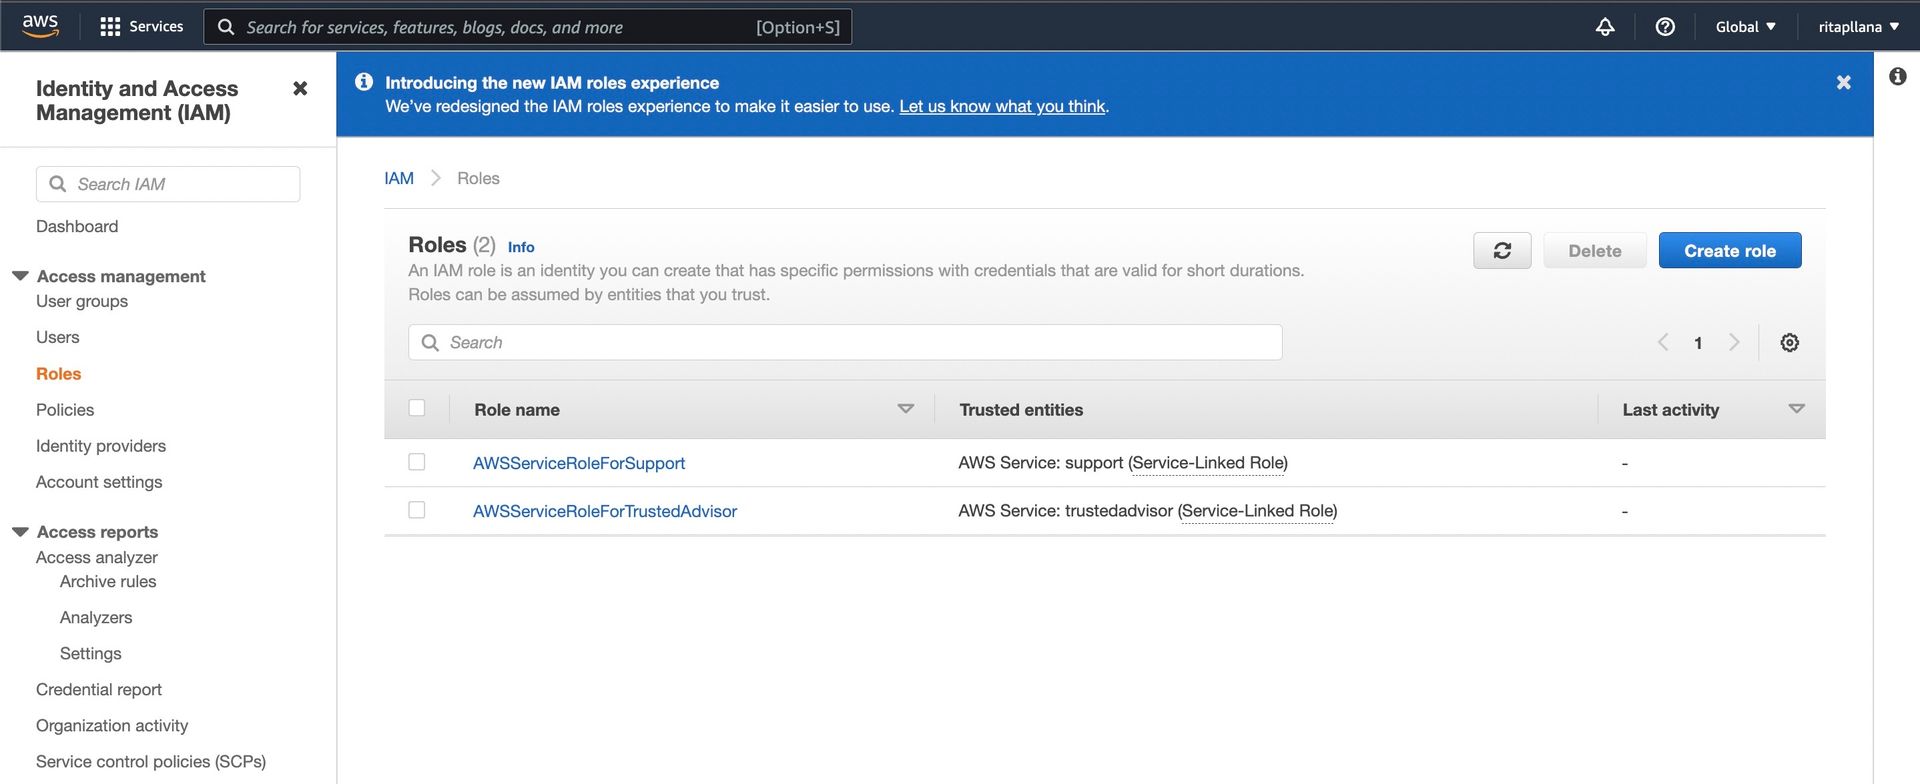Open Policies in the sidebar
The height and width of the screenshot is (784, 1920).
pyautogui.click(x=65, y=409)
